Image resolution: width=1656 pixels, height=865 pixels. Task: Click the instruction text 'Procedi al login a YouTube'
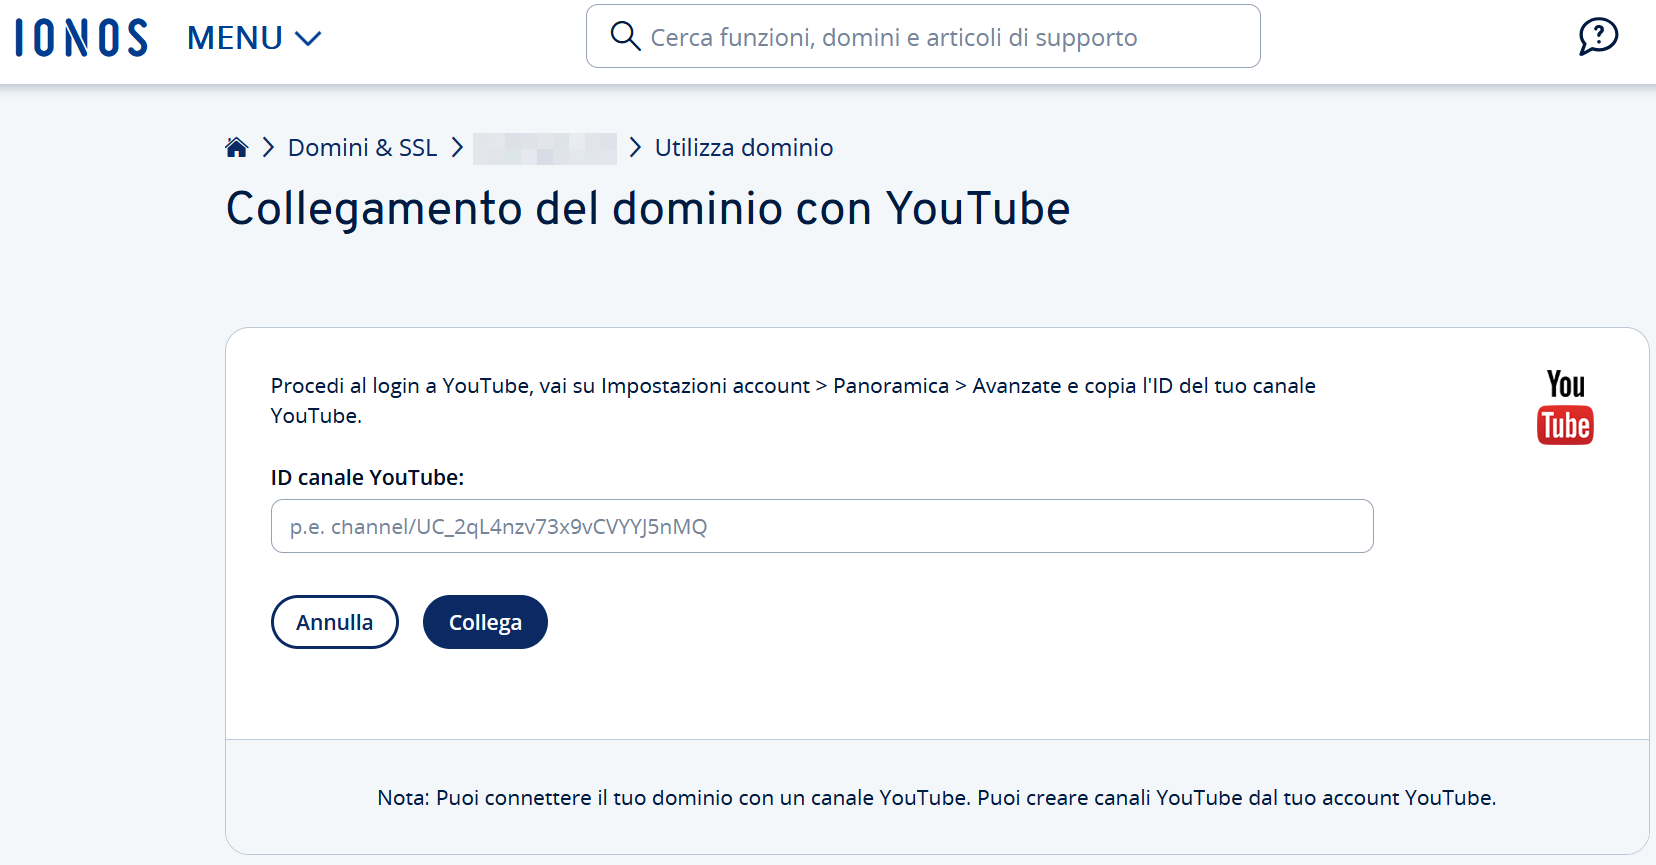click(793, 400)
